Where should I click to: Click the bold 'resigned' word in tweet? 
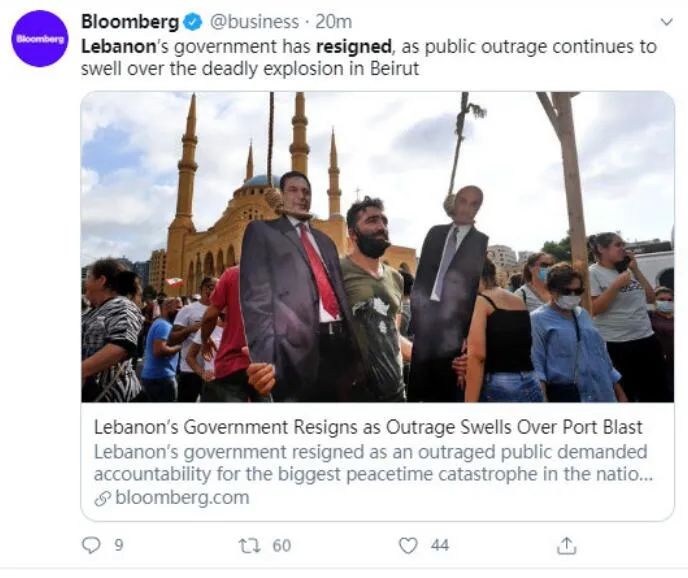click(354, 47)
